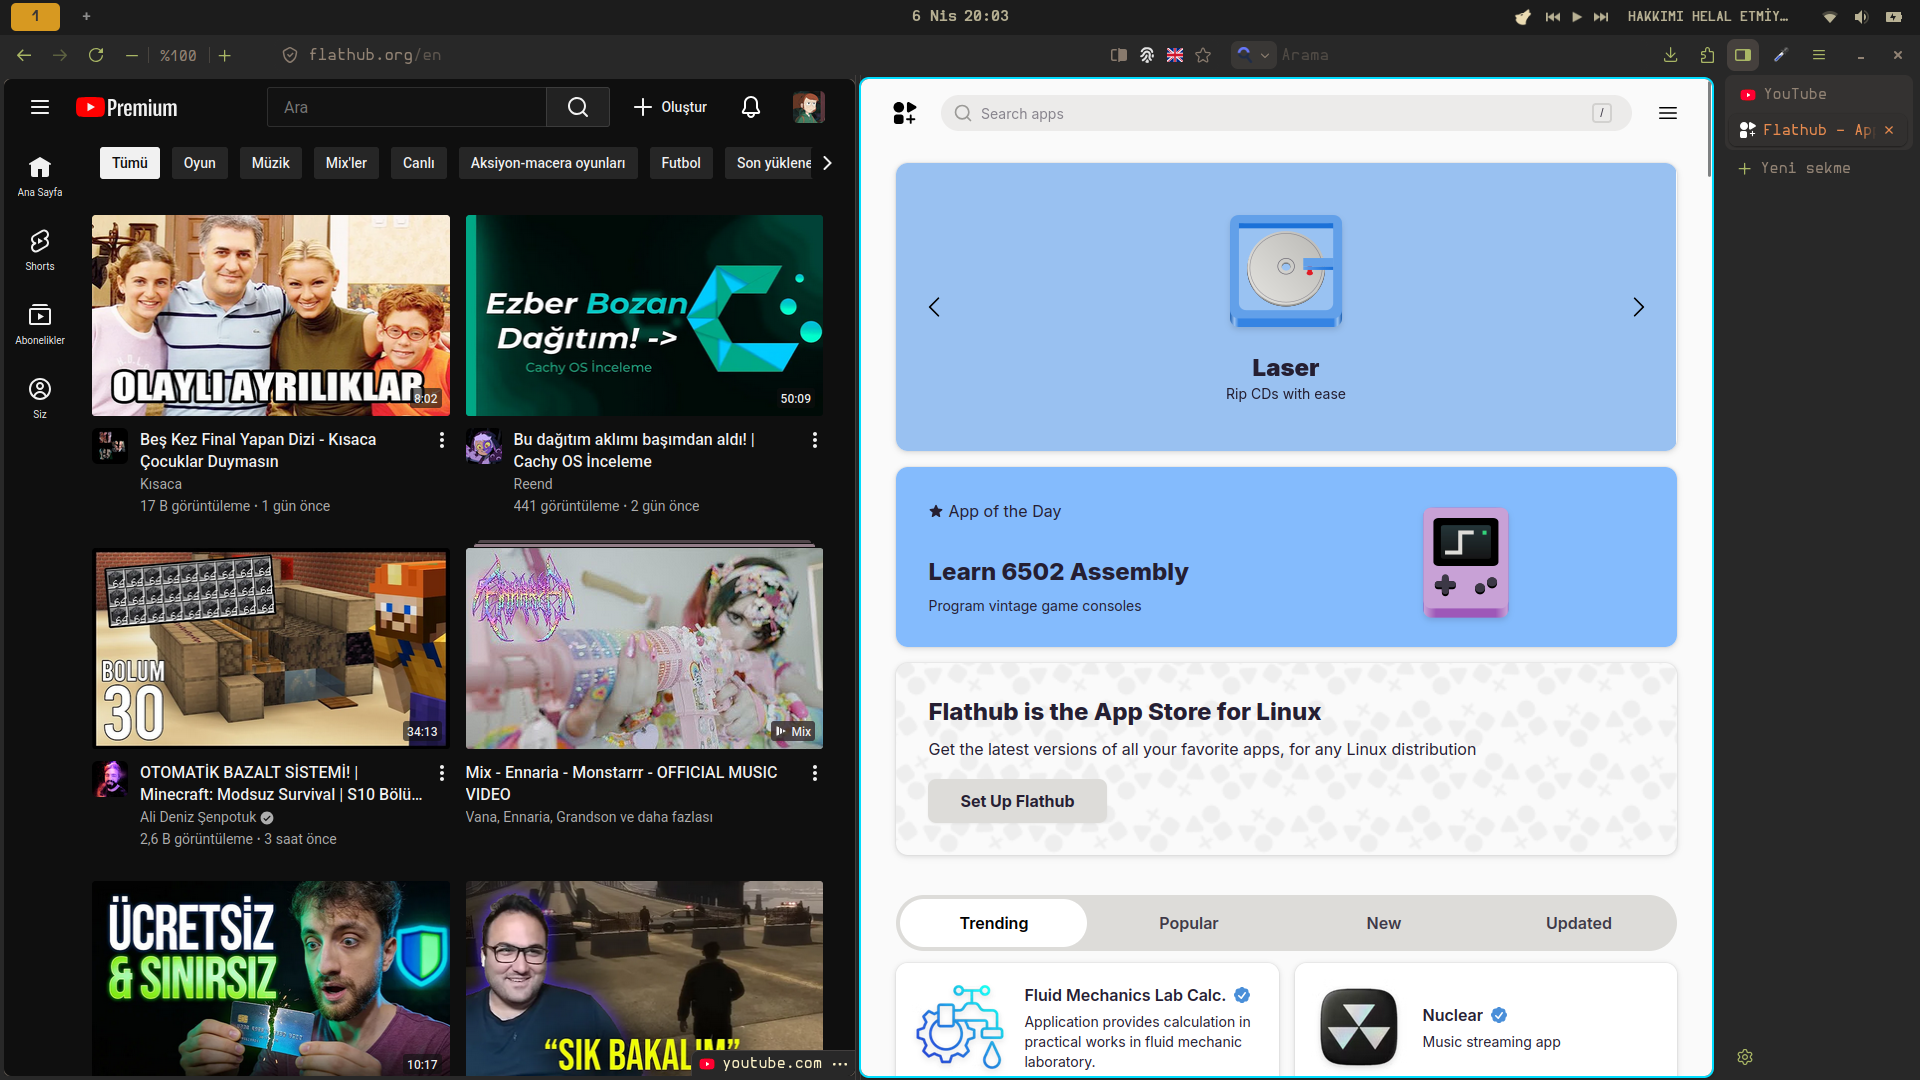Click the volume speaker icon in system tray
1920x1080 pixels.
point(1861,16)
